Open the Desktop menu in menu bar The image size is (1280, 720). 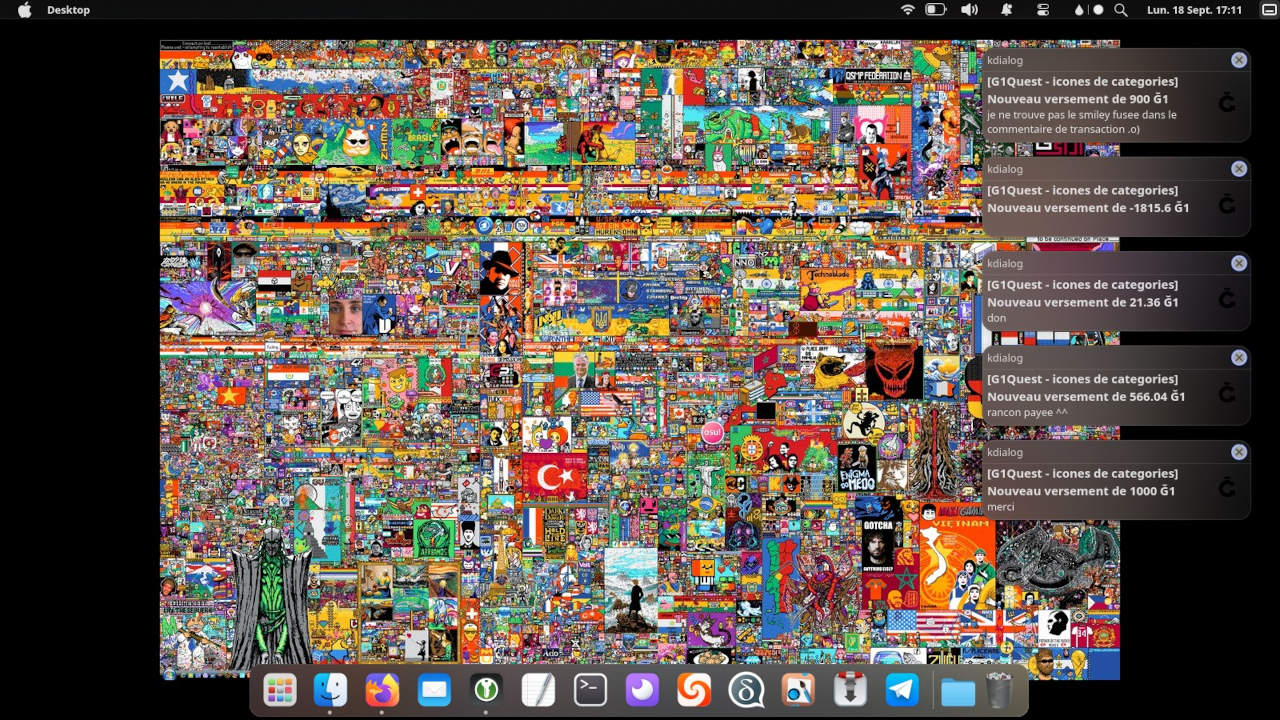click(x=68, y=9)
